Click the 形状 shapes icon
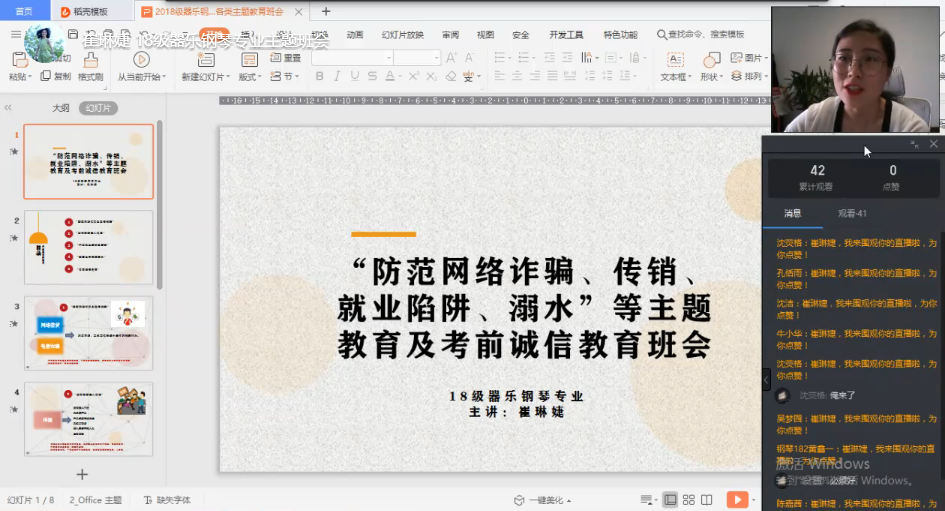 (x=711, y=59)
